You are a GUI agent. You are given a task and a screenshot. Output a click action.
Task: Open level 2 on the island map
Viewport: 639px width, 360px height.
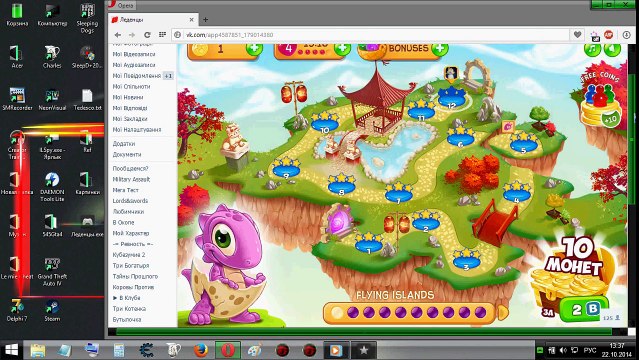click(x=426, y=221)
